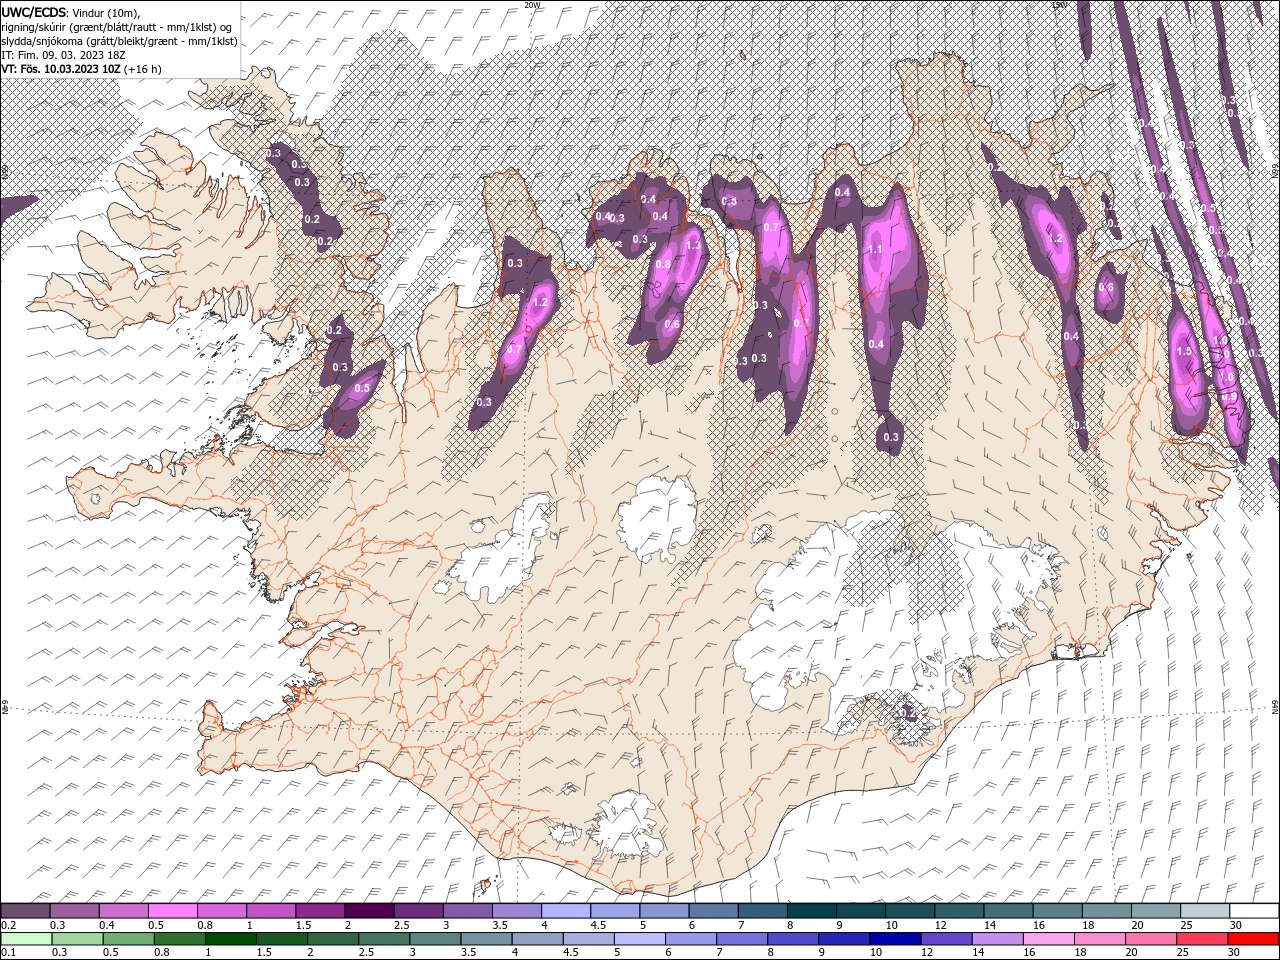Pick the dark blue rain legend swatch between 10 and 12
This screenshot has width=1280, height=960.
pyautogui.click(x=893, y=939)
